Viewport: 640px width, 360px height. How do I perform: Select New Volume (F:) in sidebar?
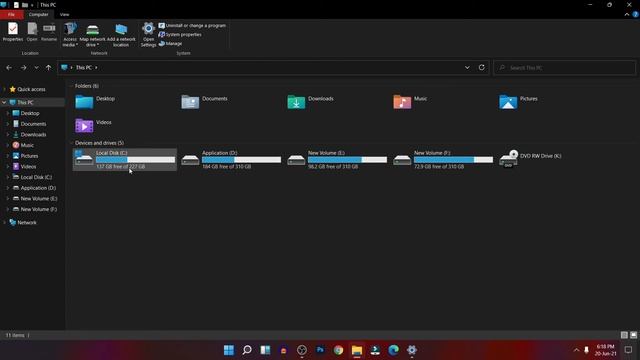(x=39, y=209)
